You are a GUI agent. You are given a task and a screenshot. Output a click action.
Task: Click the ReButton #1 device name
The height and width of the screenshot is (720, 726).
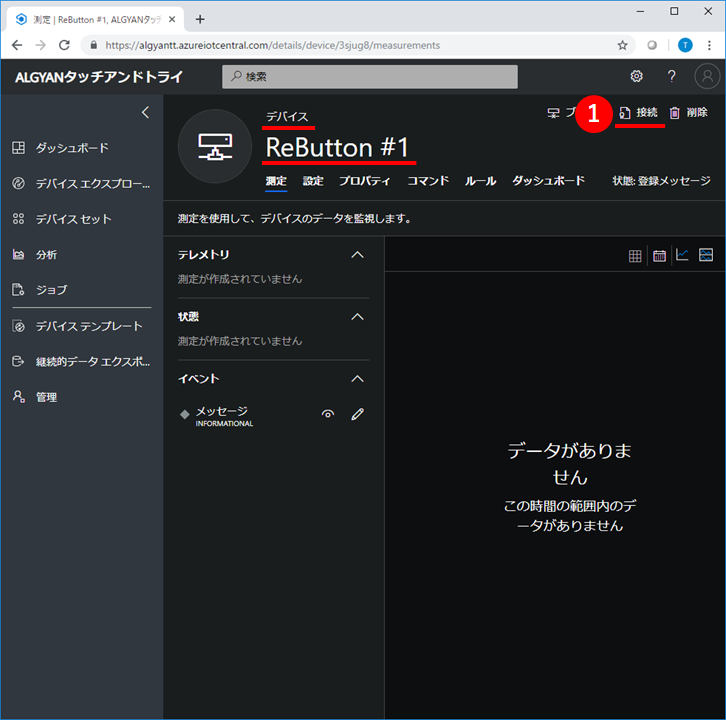(338, 148)
